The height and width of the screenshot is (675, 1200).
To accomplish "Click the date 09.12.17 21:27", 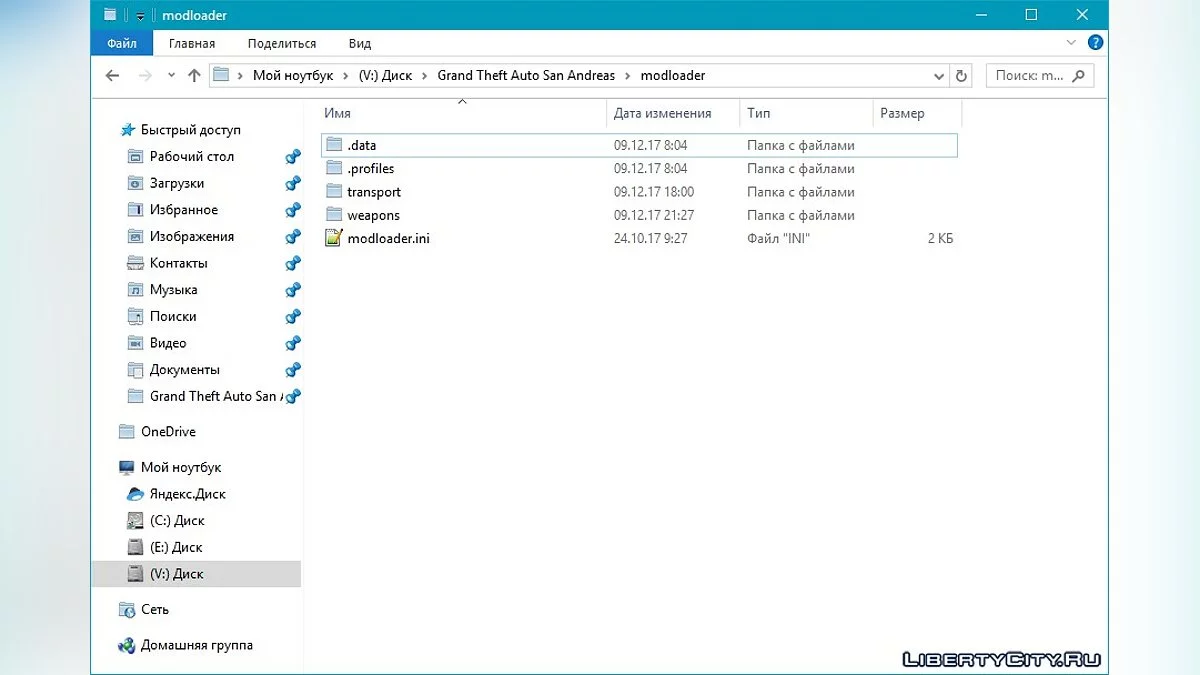I will point(654,215).
